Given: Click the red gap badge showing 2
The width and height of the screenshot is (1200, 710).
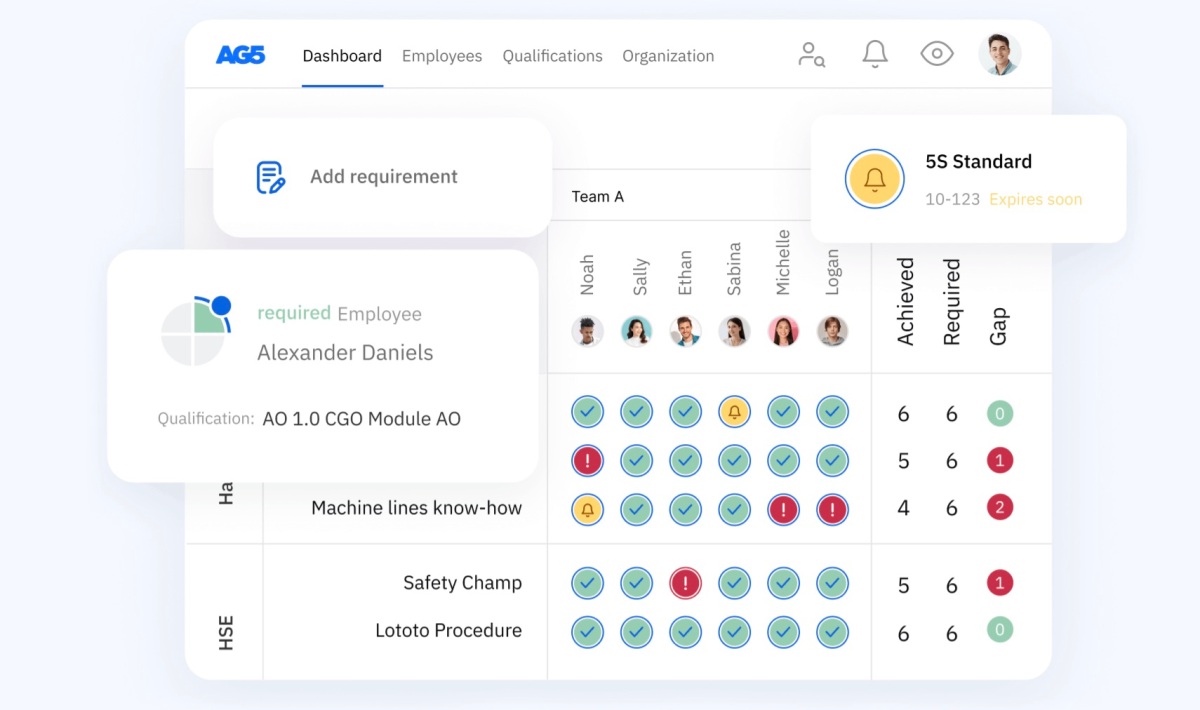Looking at the screenshot, I should (999, 508).
